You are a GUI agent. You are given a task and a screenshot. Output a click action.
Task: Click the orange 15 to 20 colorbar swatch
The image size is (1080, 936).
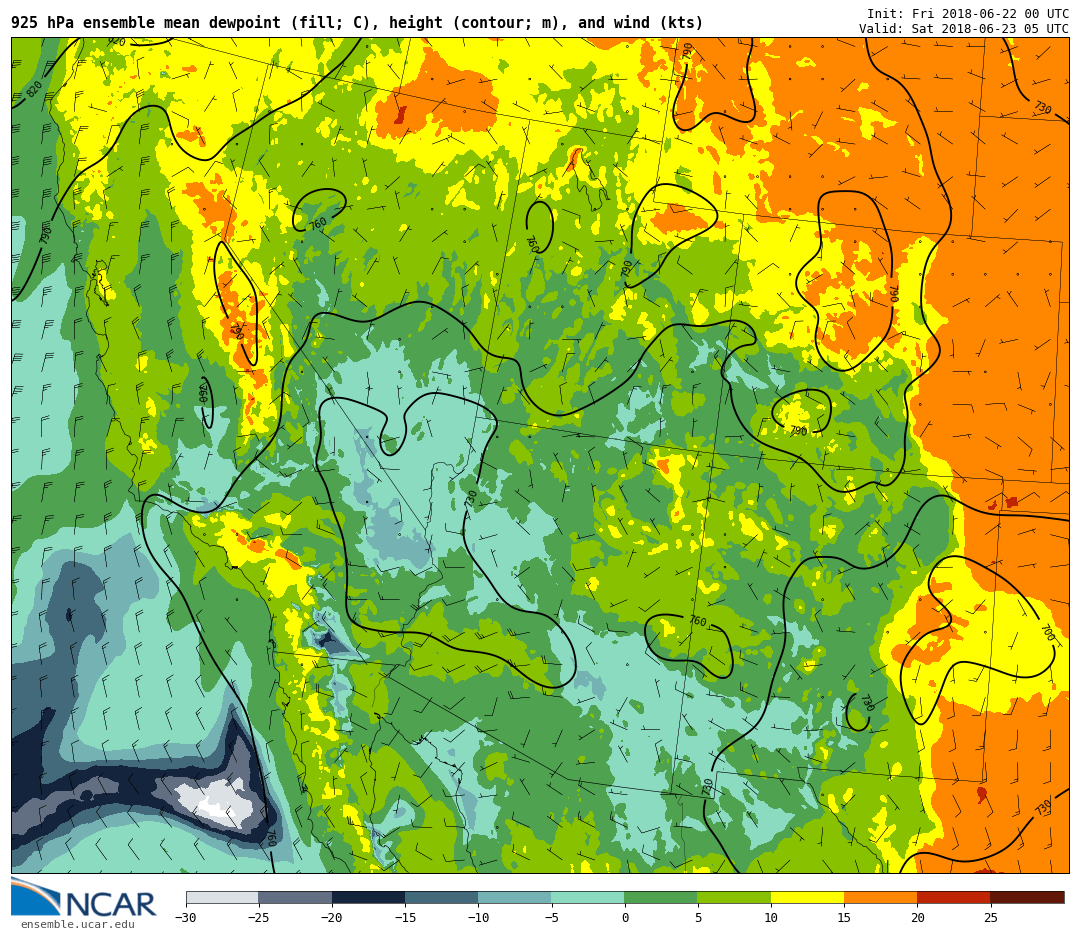tap(880, 897)
